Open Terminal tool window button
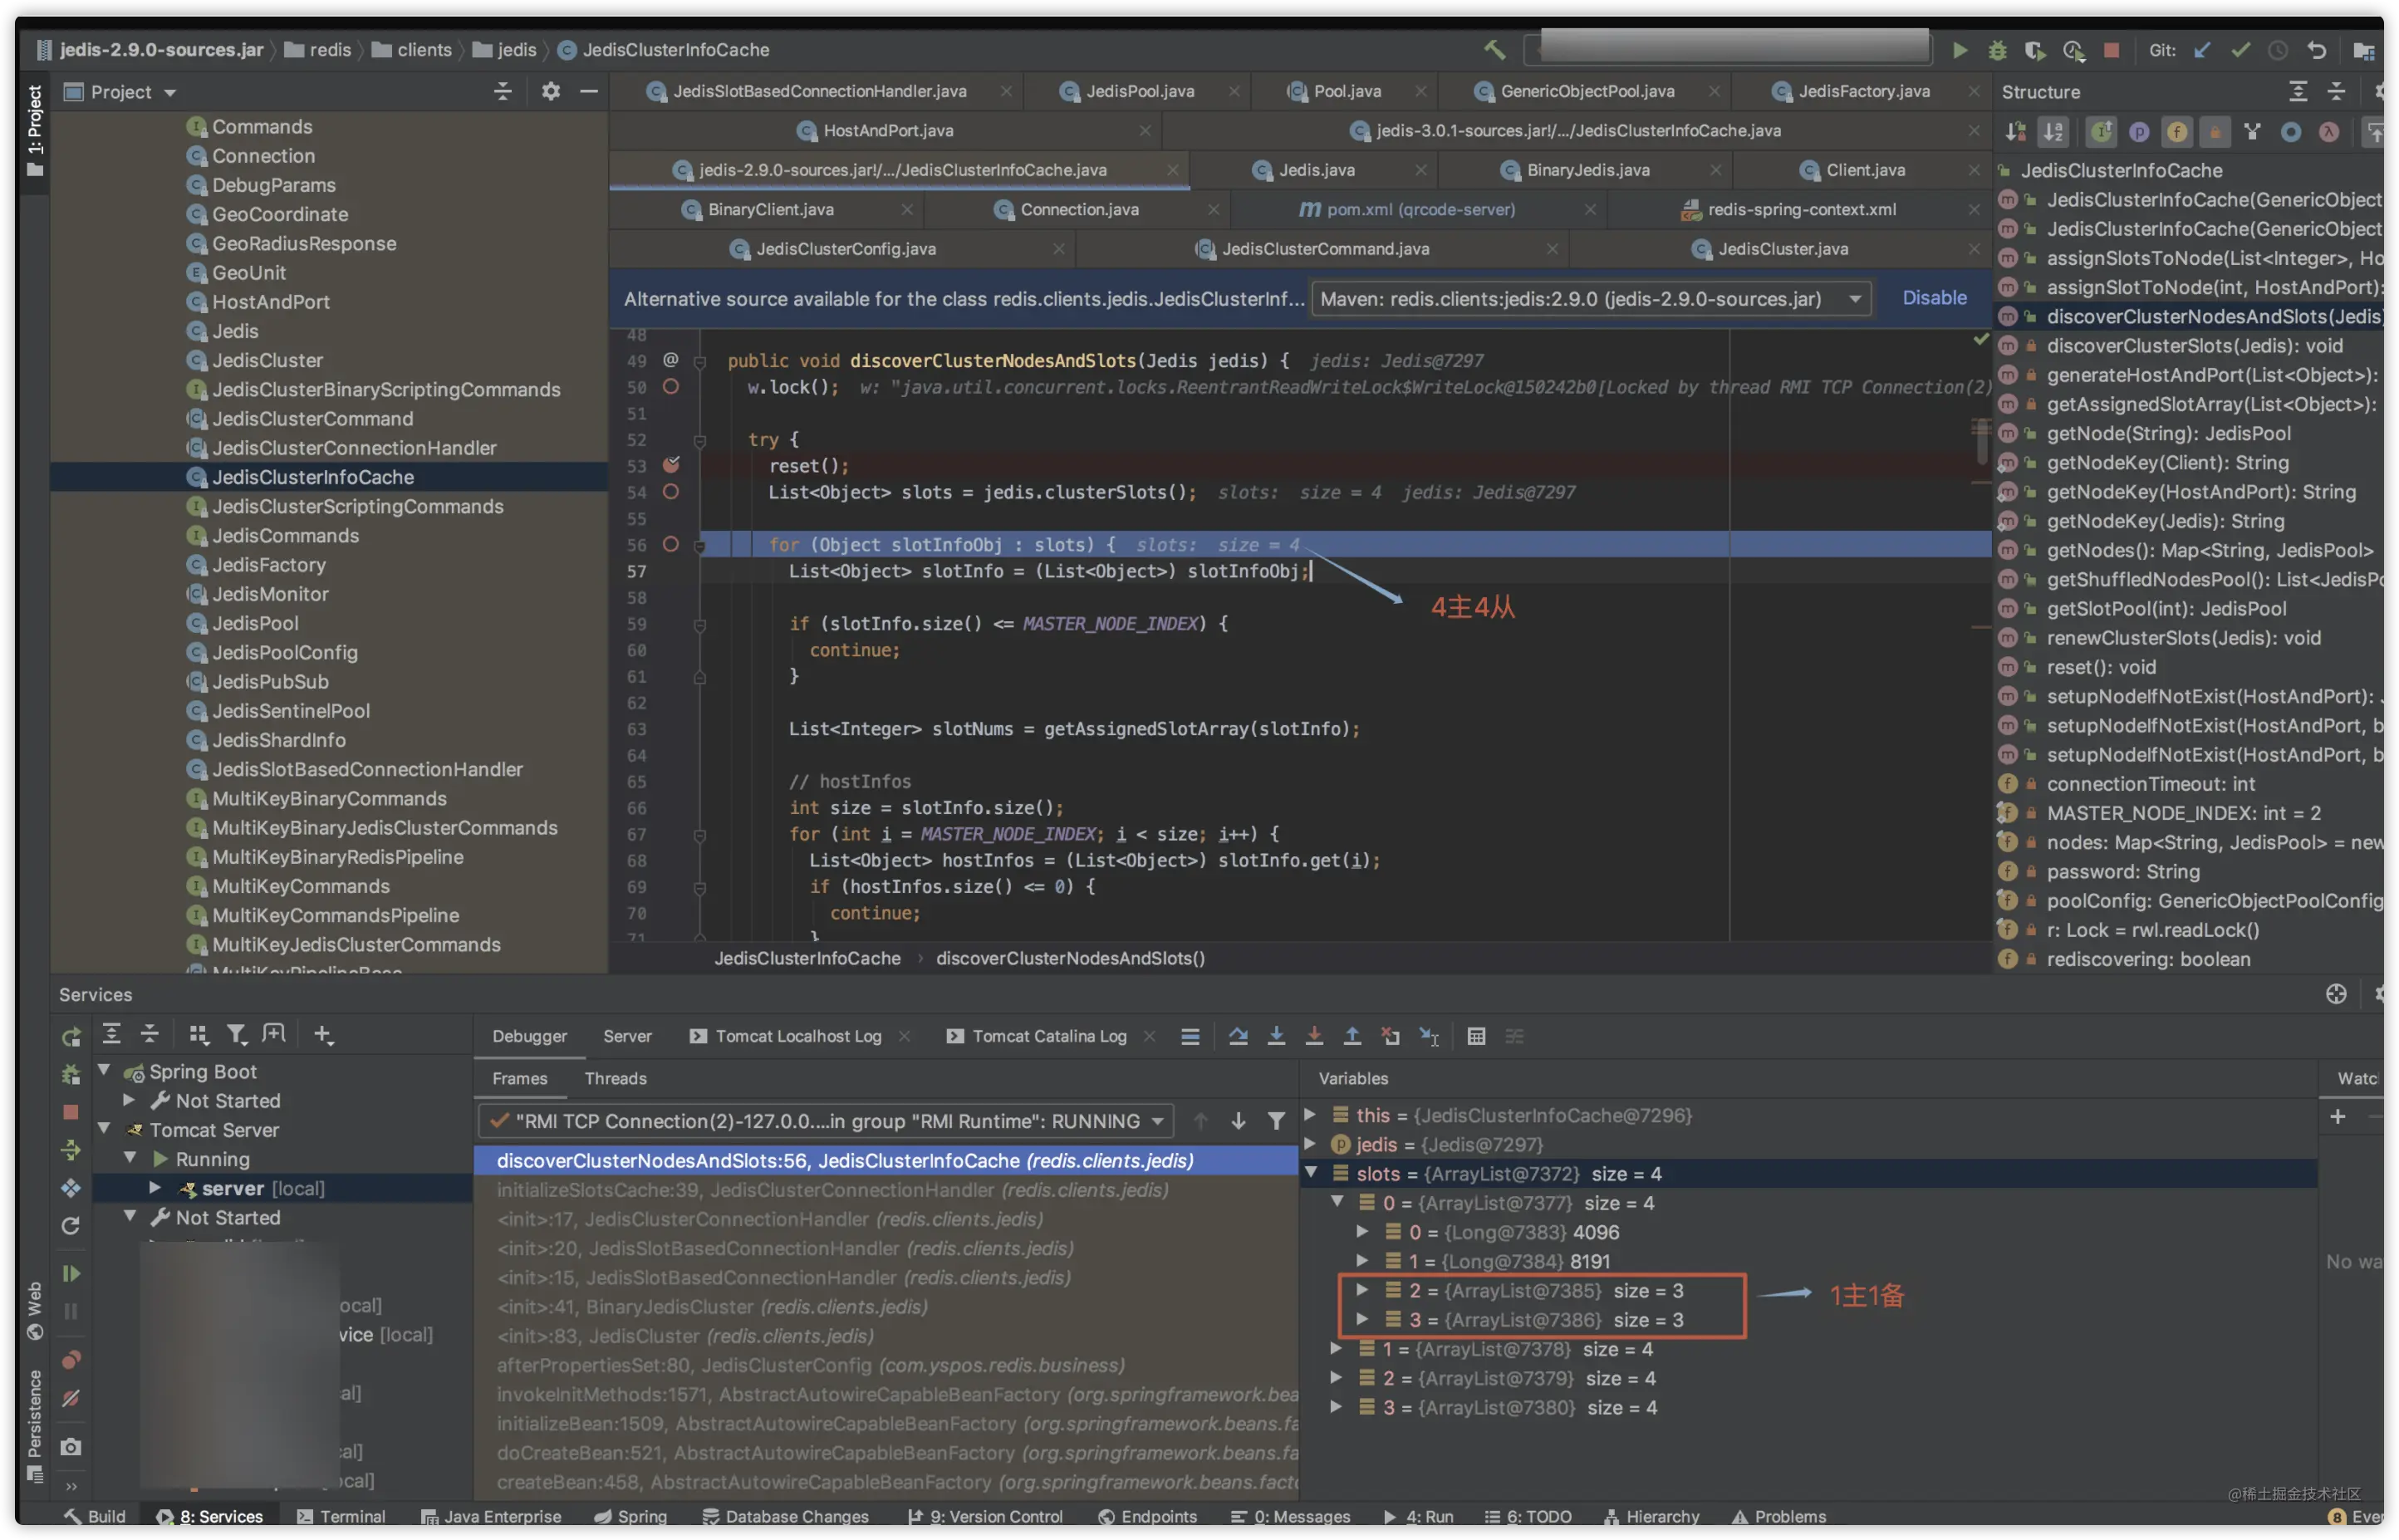 (342, 1516)
